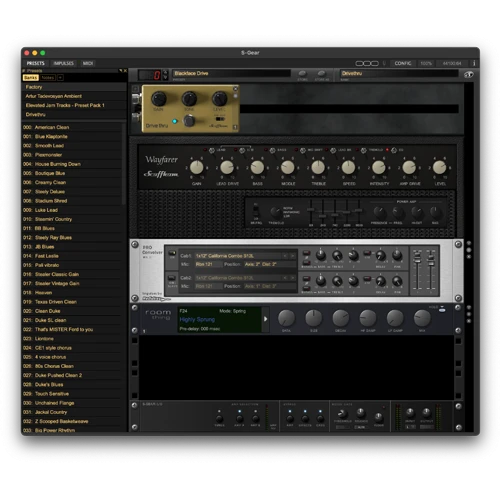
Task: Click the sample rate readout
Action: pyautogui.click(x=452, y=63)
